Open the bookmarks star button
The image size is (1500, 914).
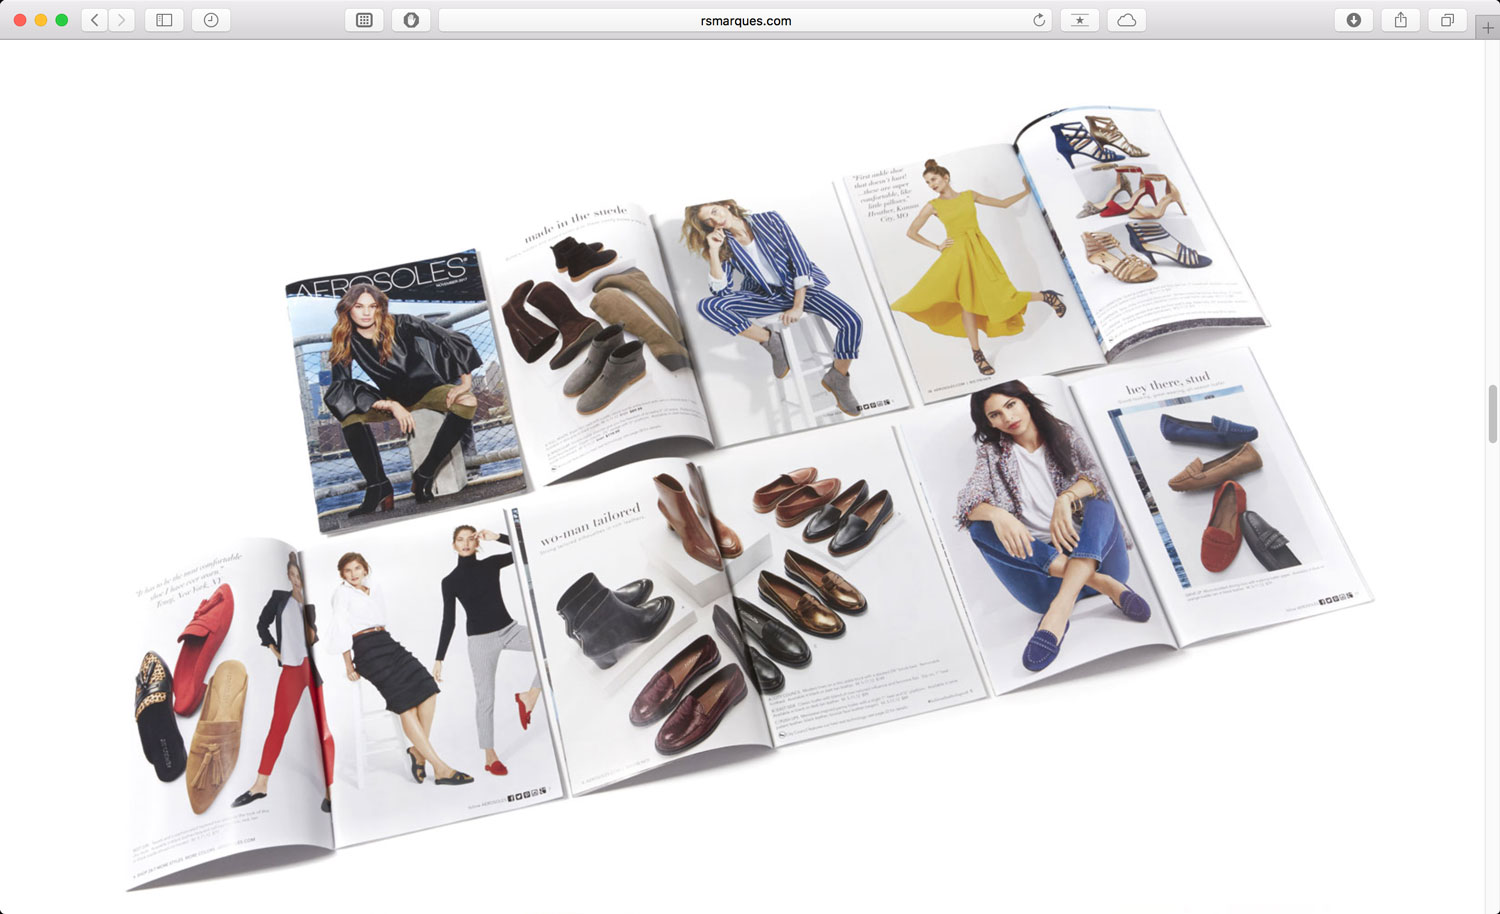click(x=1080, y=20)
